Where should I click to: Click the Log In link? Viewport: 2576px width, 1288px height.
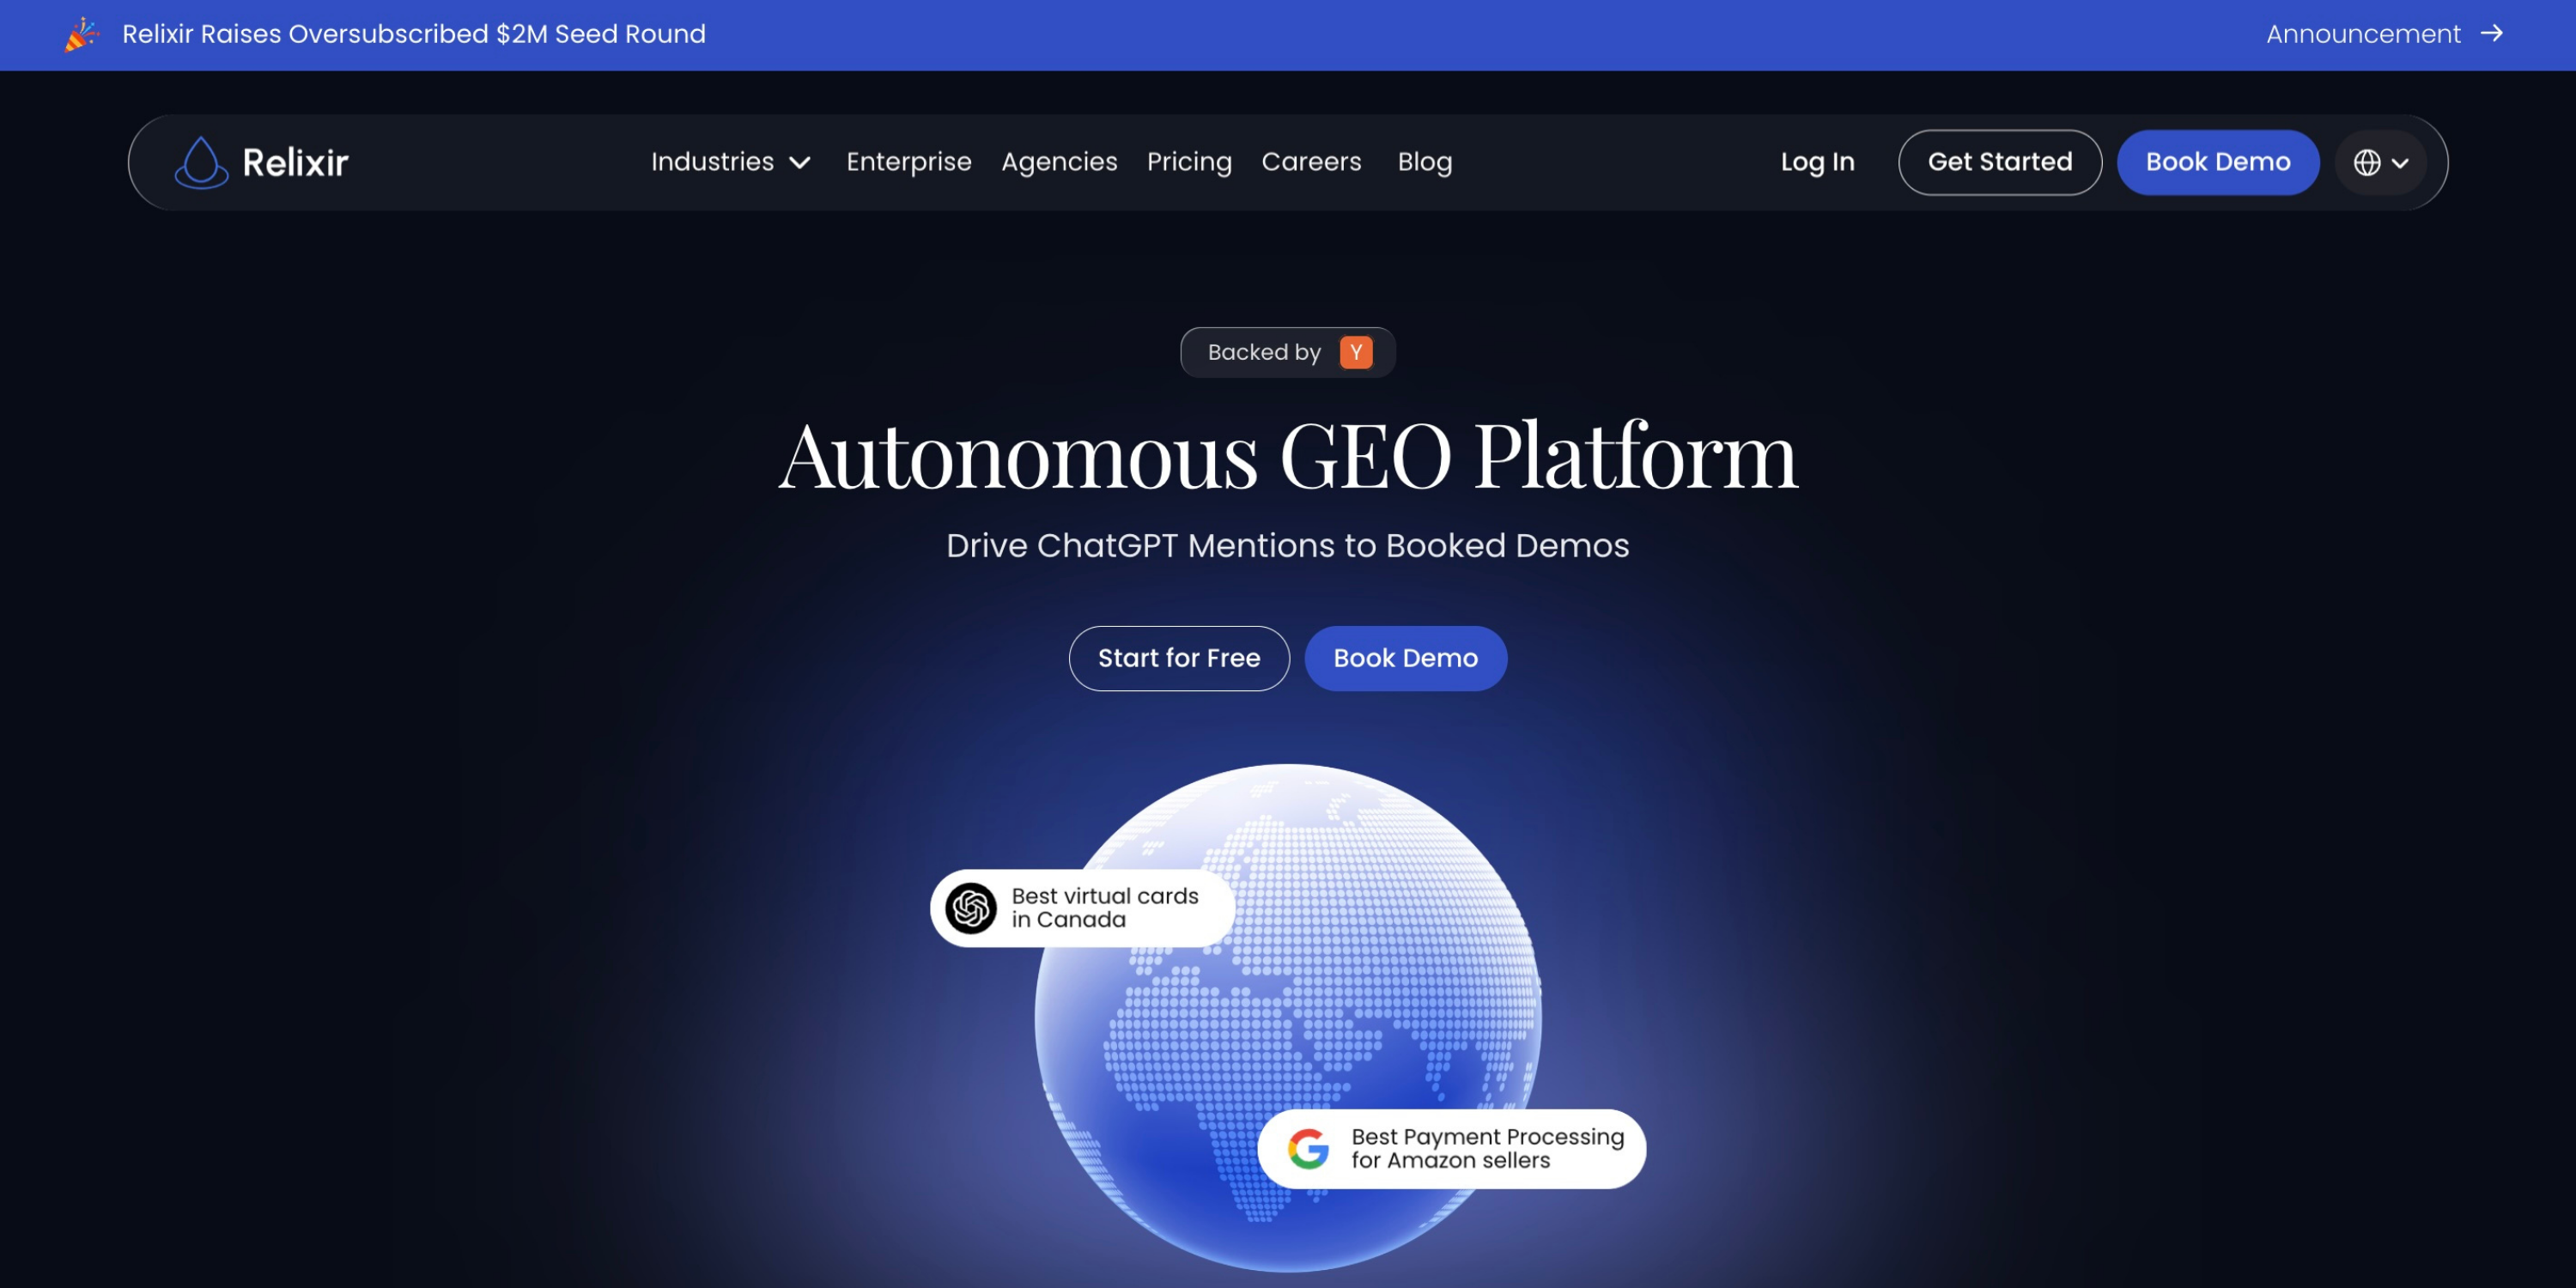click(1817, 162)
